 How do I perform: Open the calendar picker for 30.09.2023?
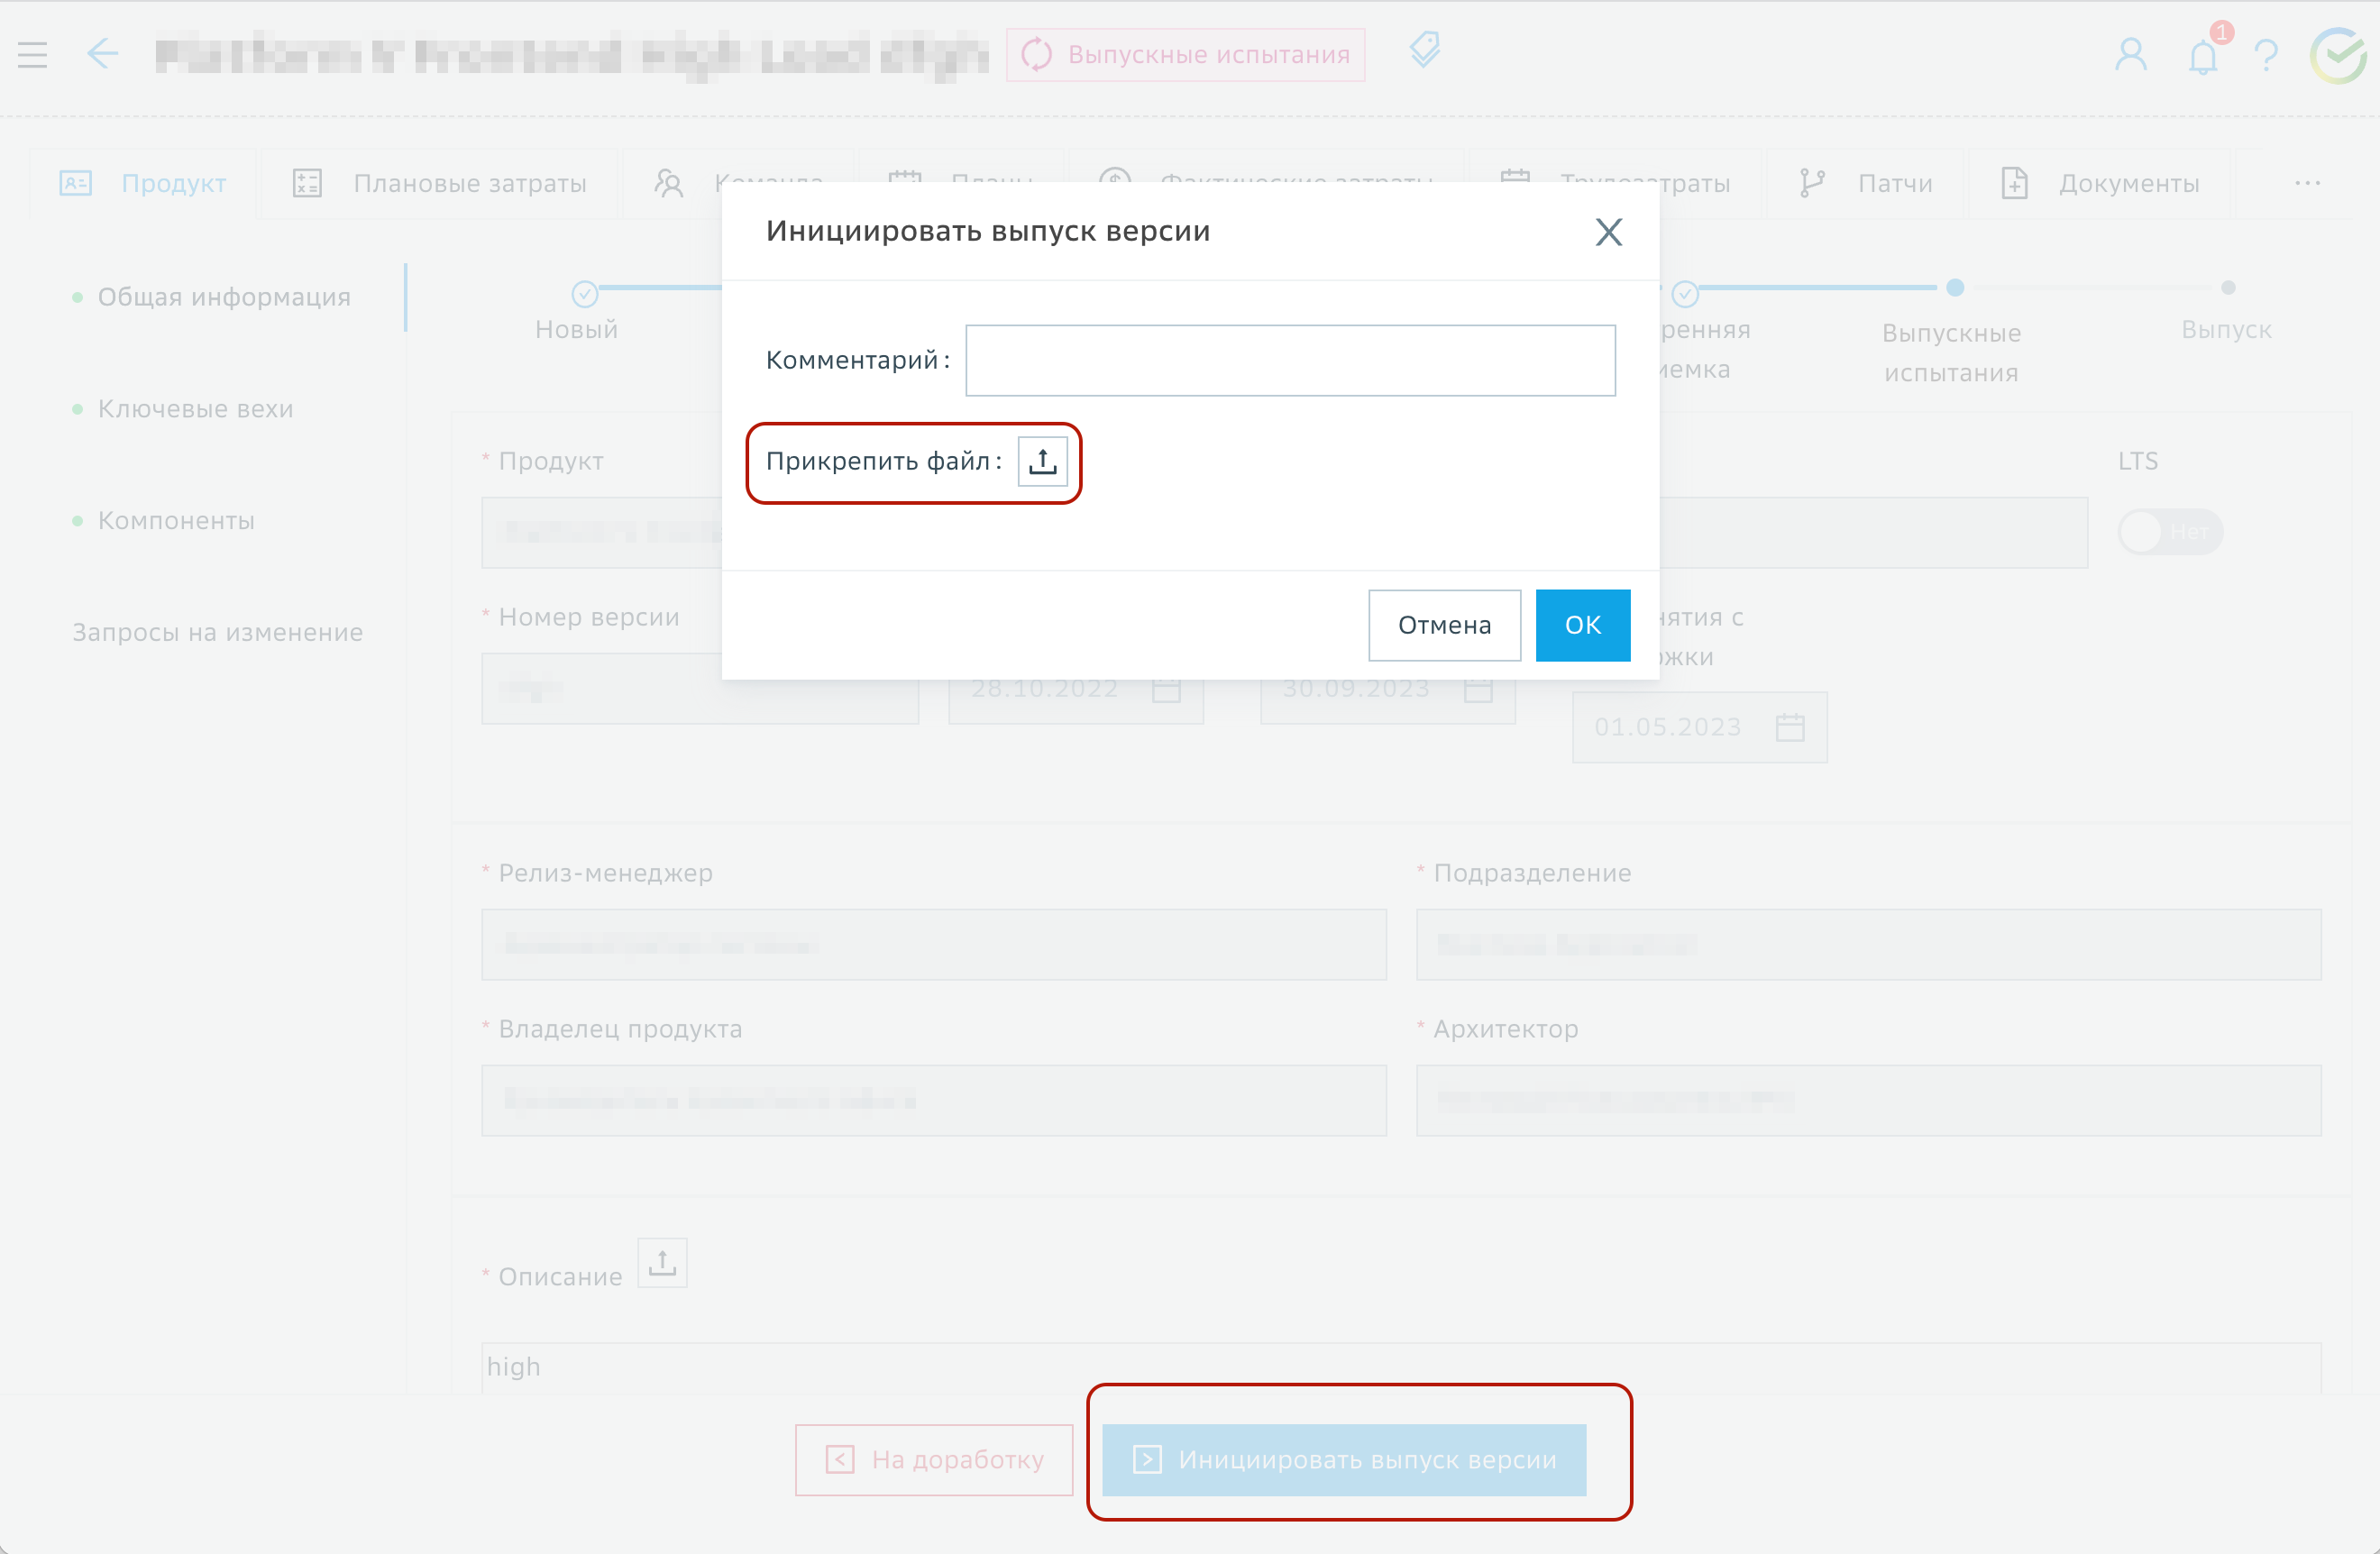(x=1477, y=688)
